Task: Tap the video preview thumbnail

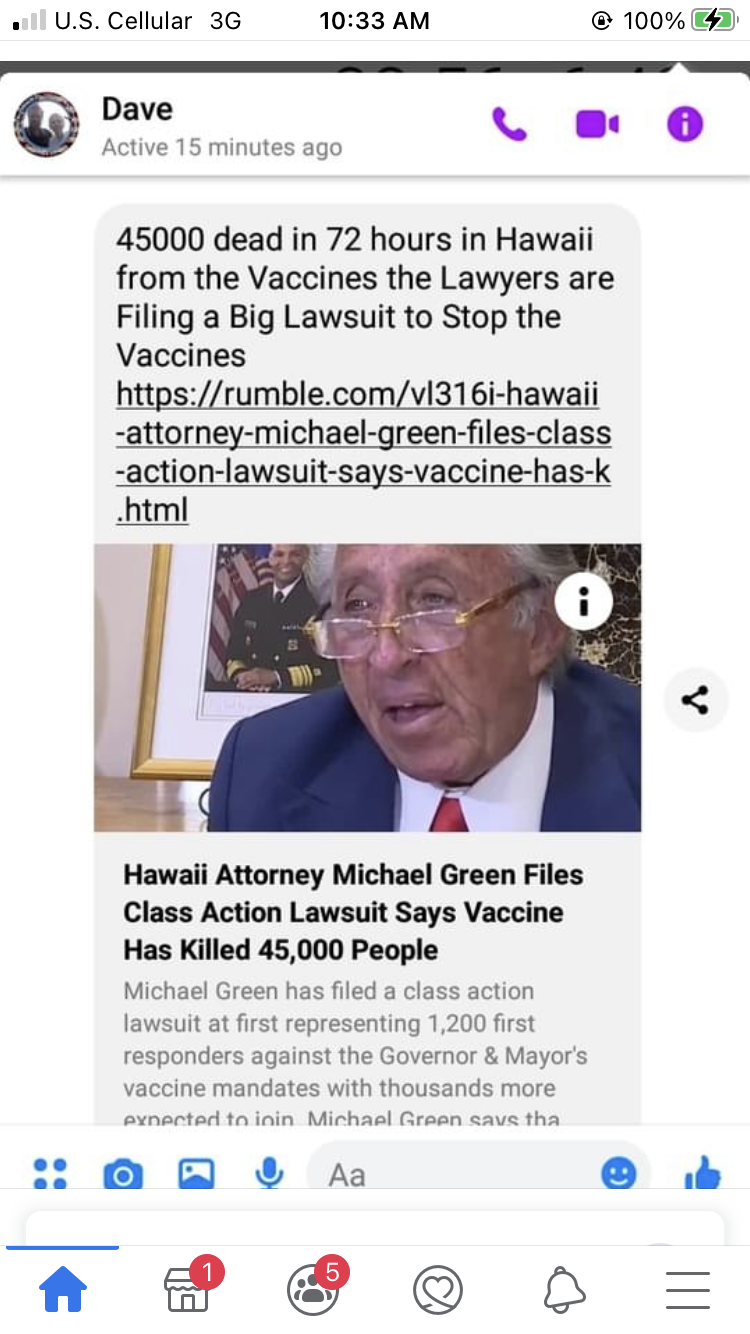Action: (x=367, y=688)
